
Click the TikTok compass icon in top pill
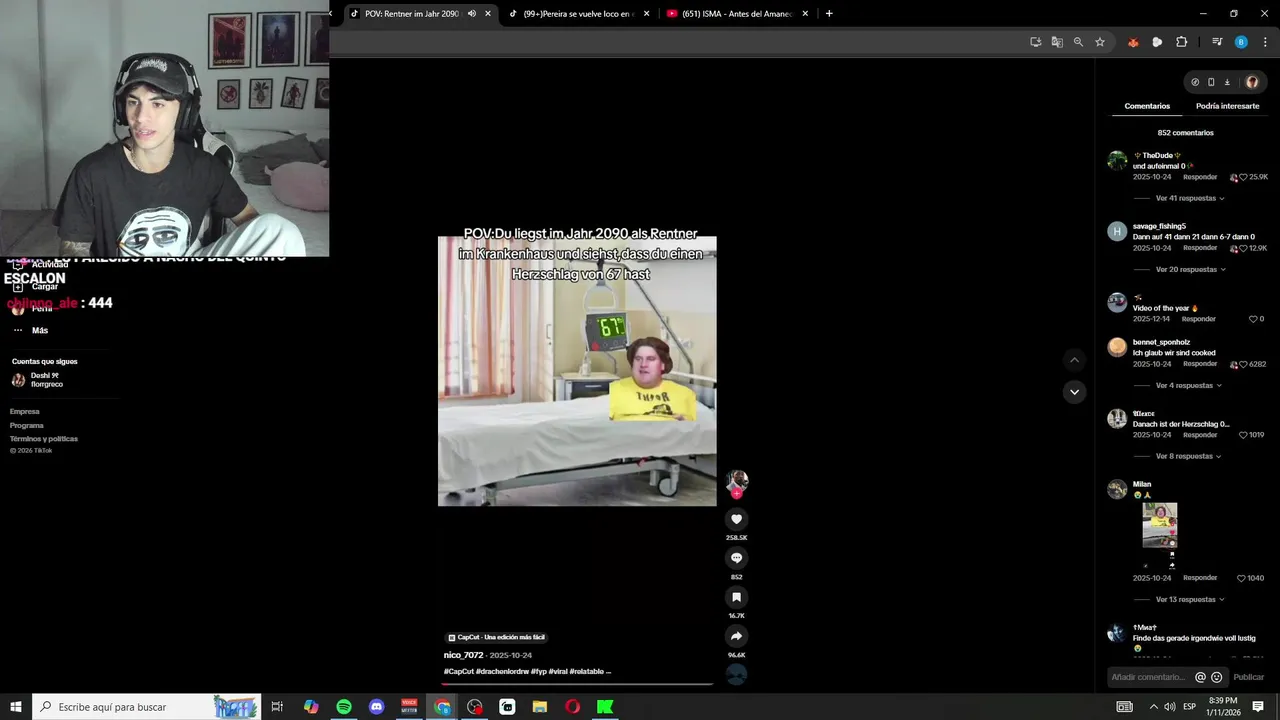[1195, 82]
